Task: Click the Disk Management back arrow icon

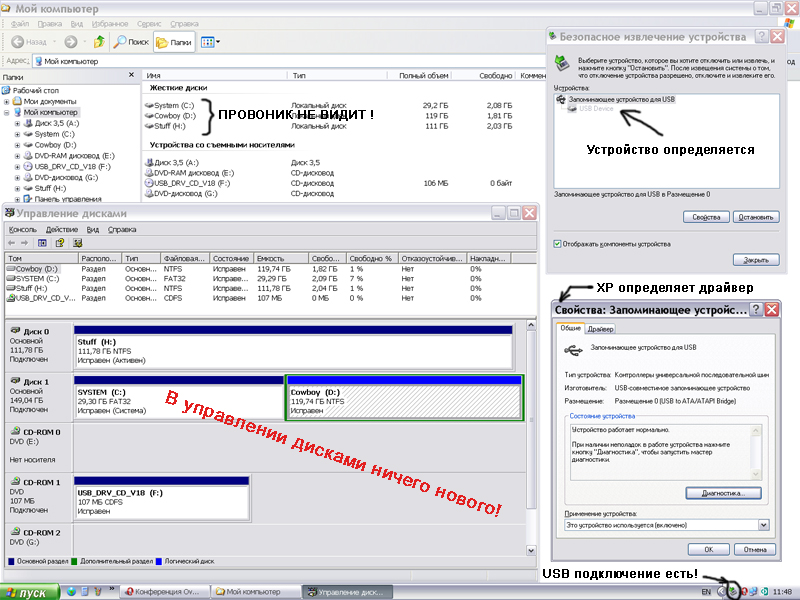Action: click(x=12, y=243)
